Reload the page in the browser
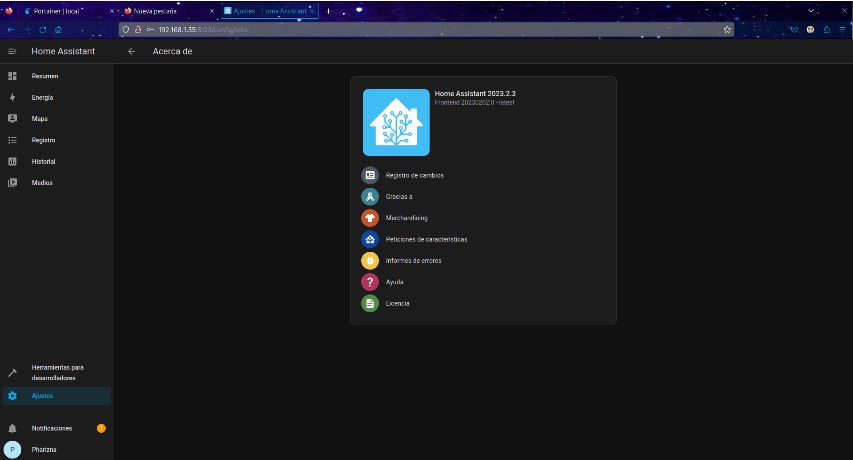 [42, 29]
